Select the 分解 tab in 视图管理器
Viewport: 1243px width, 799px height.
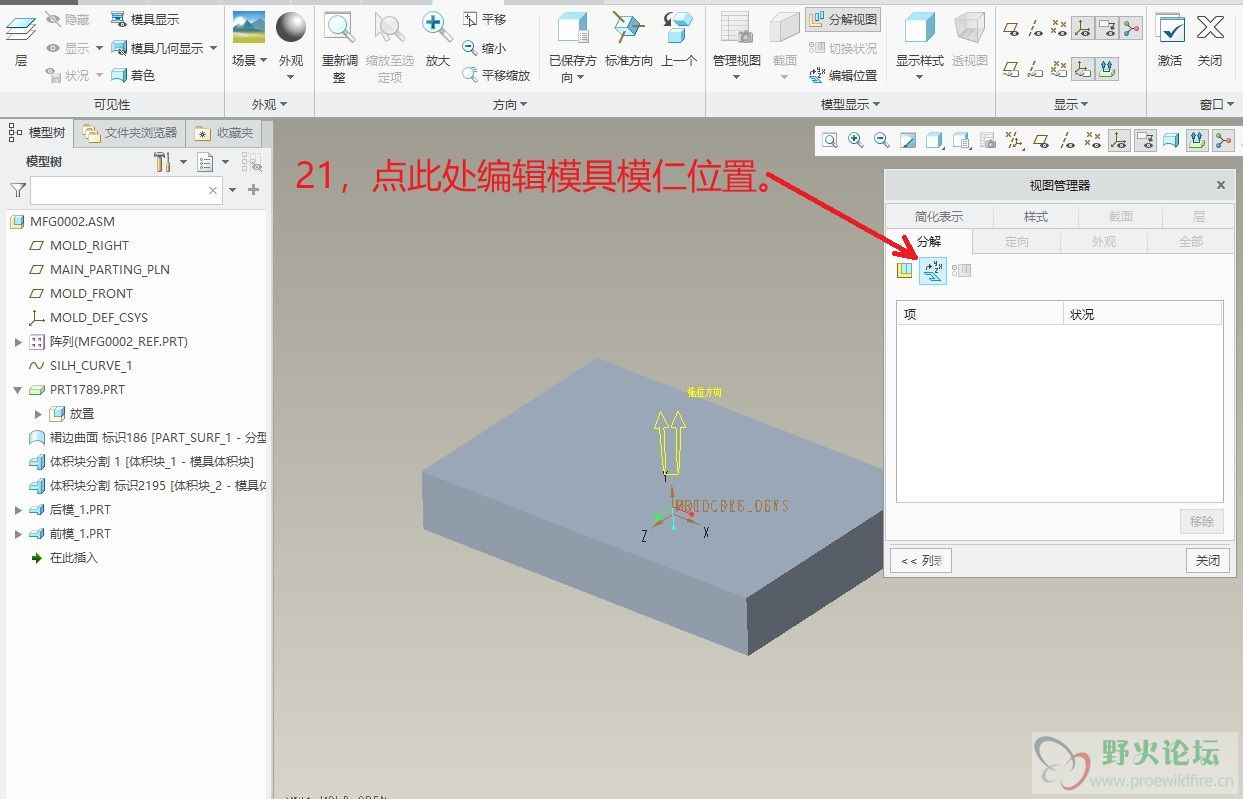[x=929, y=241]
